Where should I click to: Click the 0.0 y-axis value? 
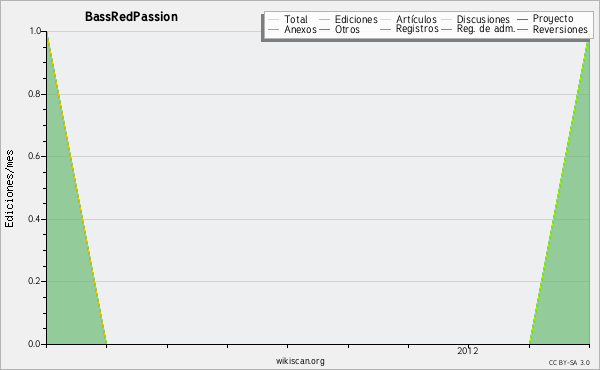click(35, 344)
